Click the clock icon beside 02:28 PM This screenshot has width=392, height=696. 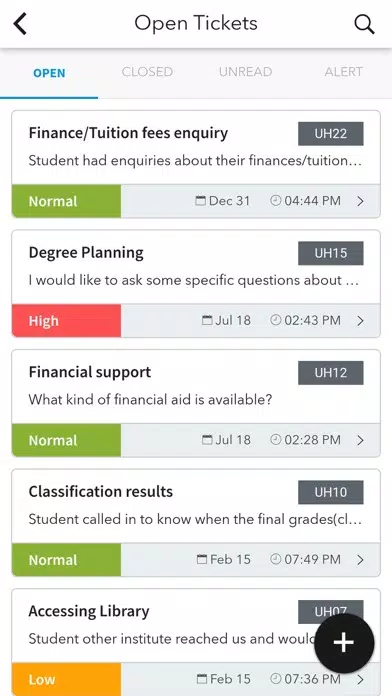(276, 440)
